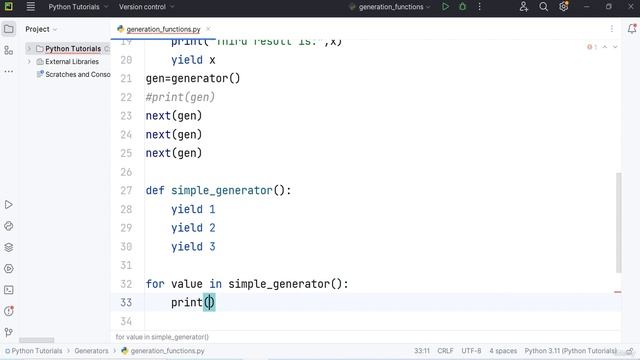Click 'next(gen)' on line 25
Viewport: 640px width, 360px height.
[x=174, y=153]
